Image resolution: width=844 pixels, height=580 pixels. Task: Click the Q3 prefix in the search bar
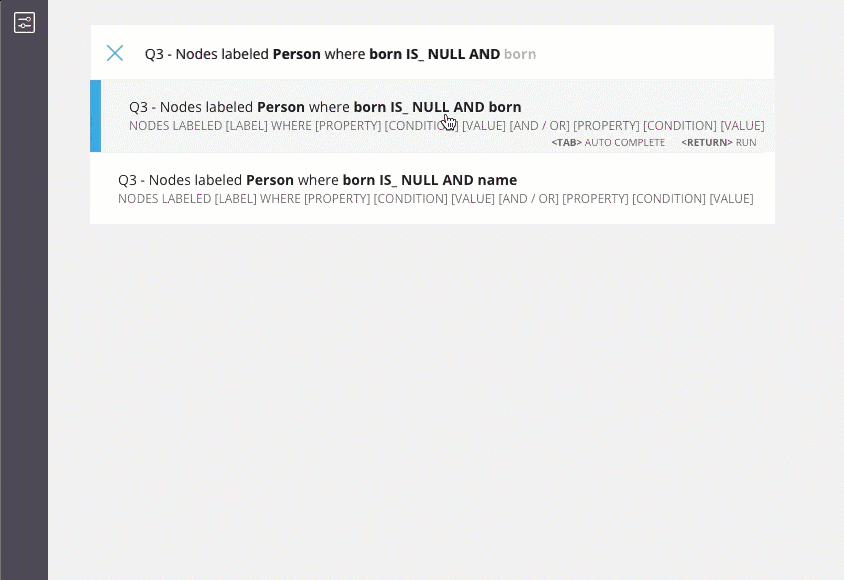coord(154,54)
